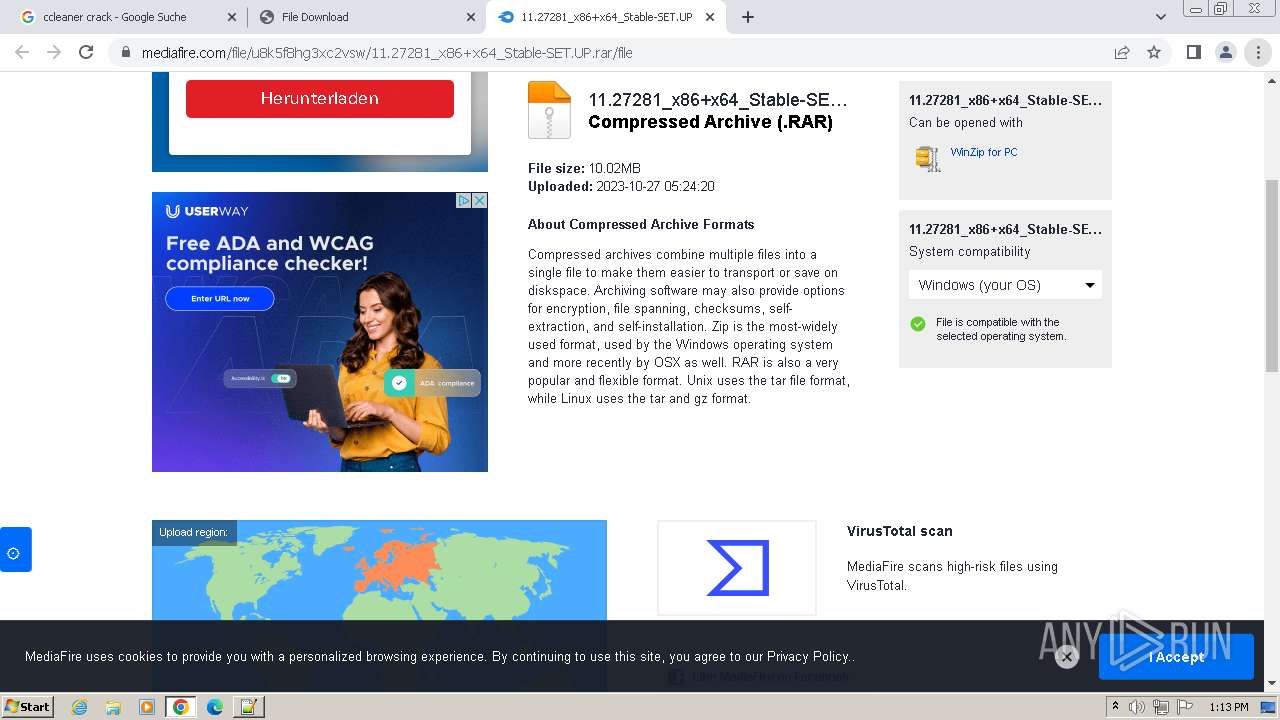Image resolution: width=1280 pixels, height=720 pixels.
Task: Click the browser Back arrow
Action: point(22,52)
